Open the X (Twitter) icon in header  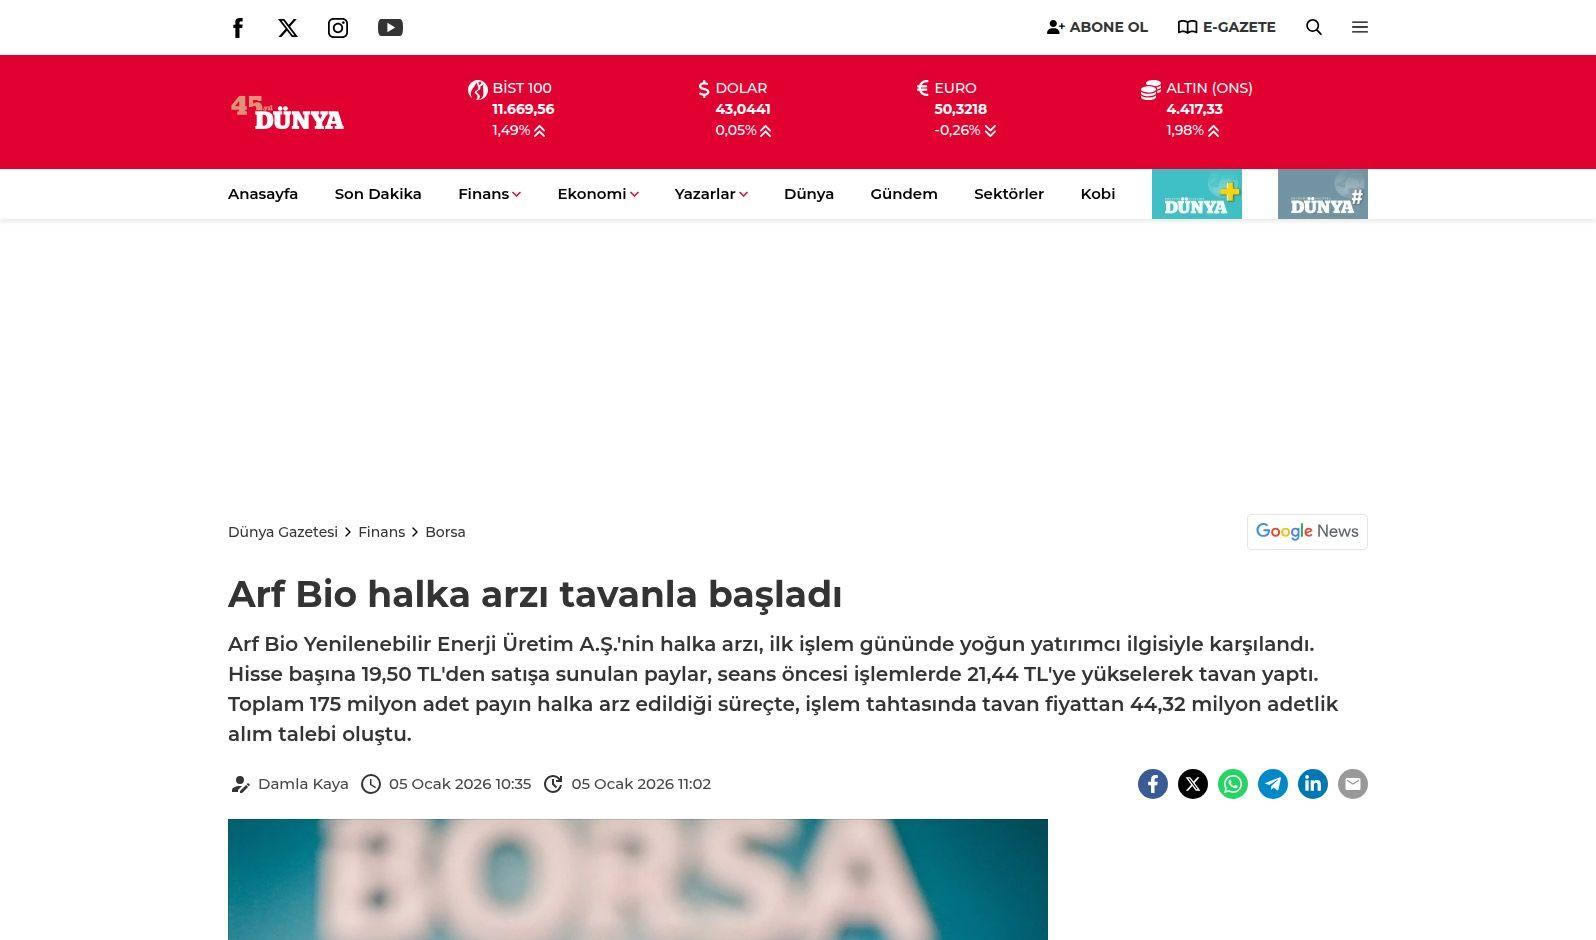288,28
